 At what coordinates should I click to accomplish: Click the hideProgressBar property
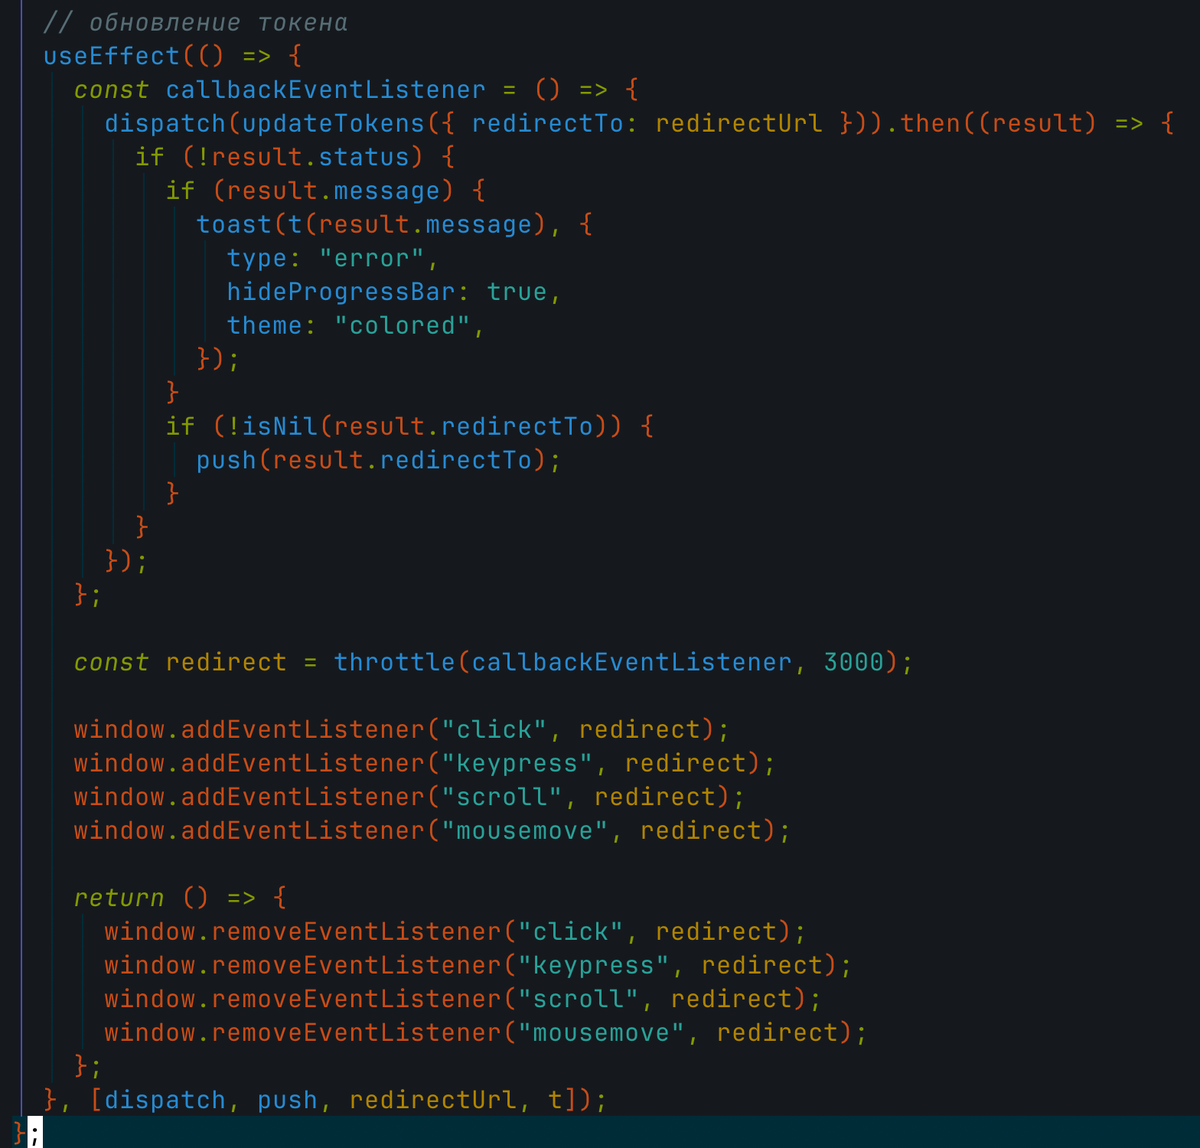(341, 292)
